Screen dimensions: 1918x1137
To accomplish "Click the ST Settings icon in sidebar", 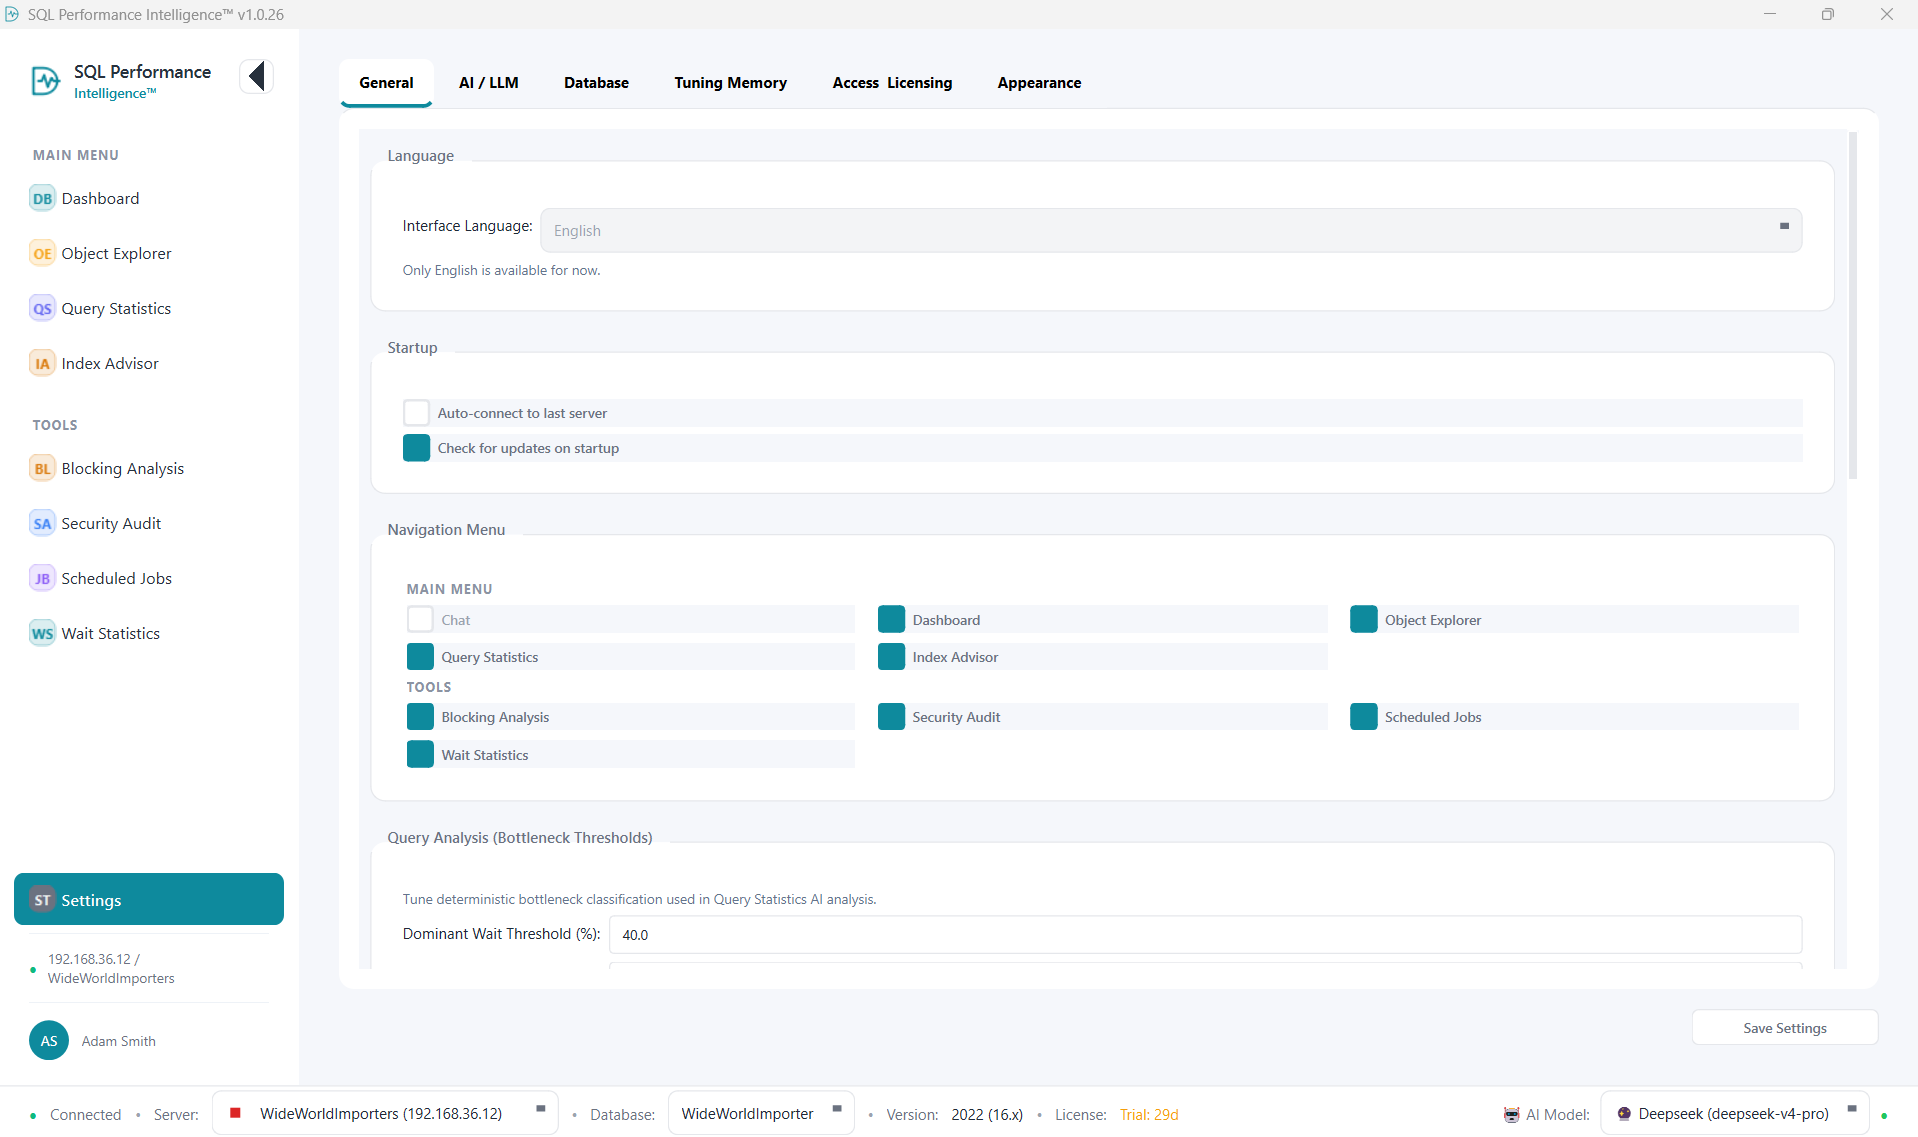I will tap(42, 900).
